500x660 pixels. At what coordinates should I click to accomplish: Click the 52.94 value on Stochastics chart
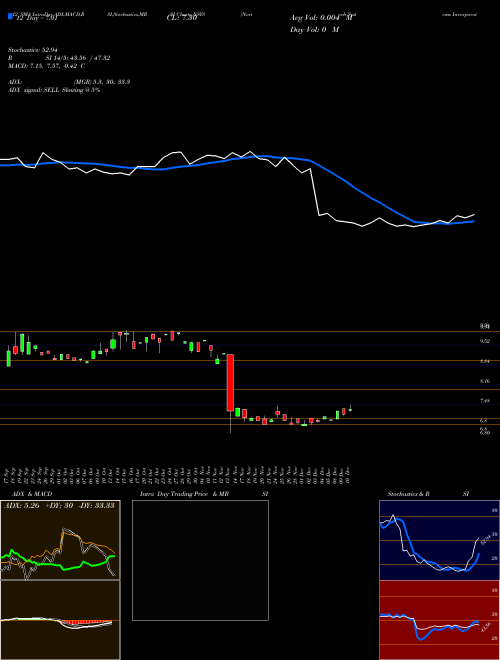[x=486, y=538]
